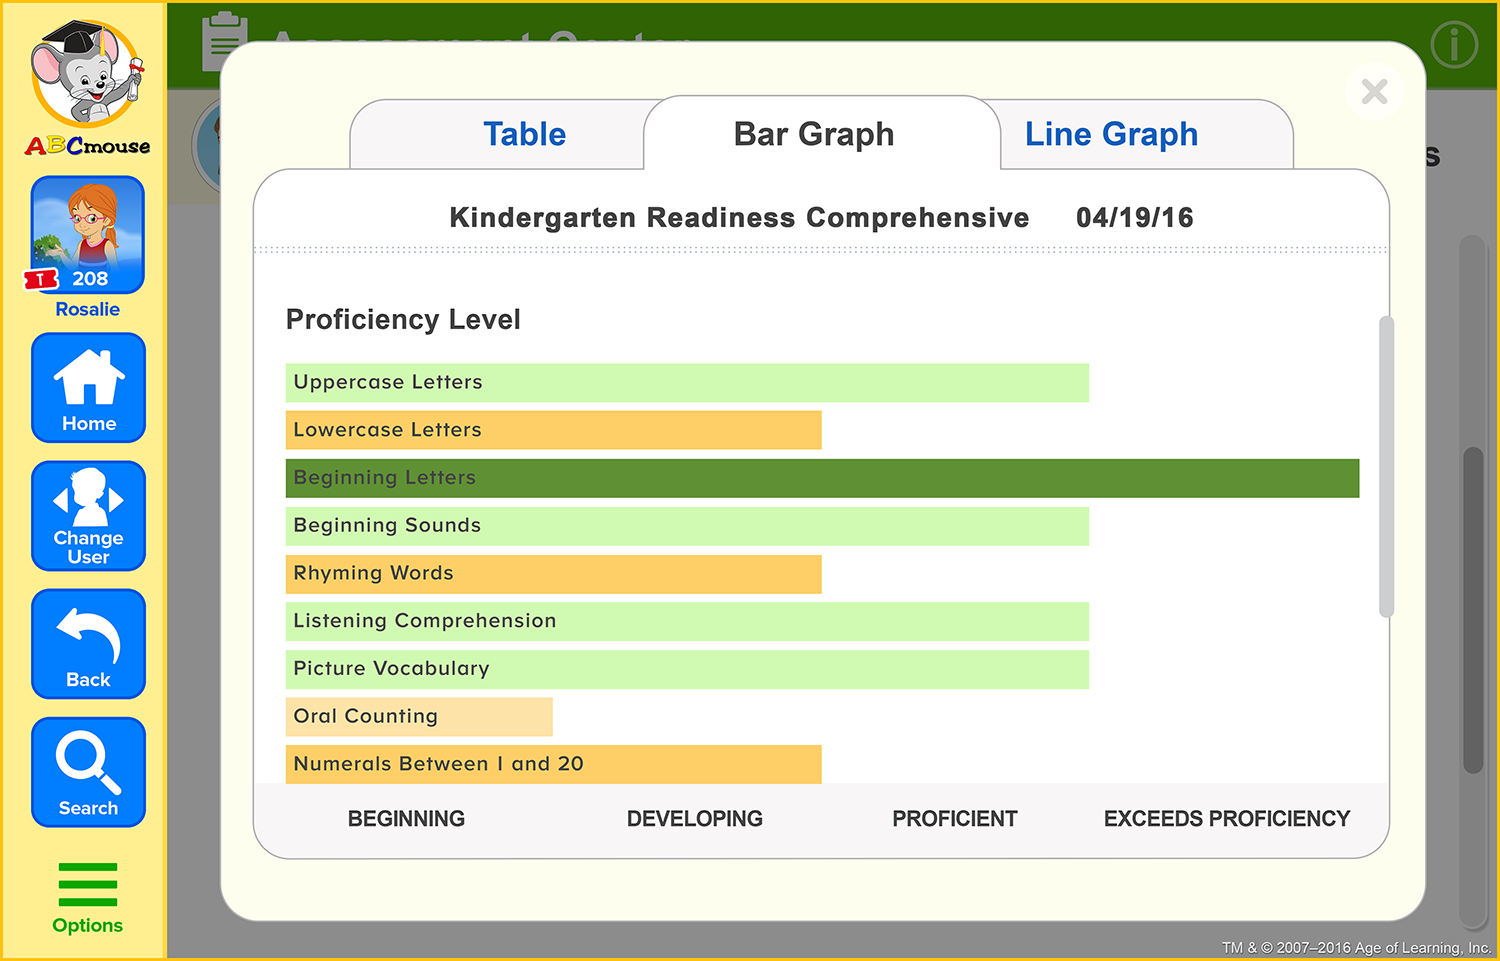1500x961 pixels.
Task: Click the Listening Comprehension bar
Action: (x=686, y=621)
